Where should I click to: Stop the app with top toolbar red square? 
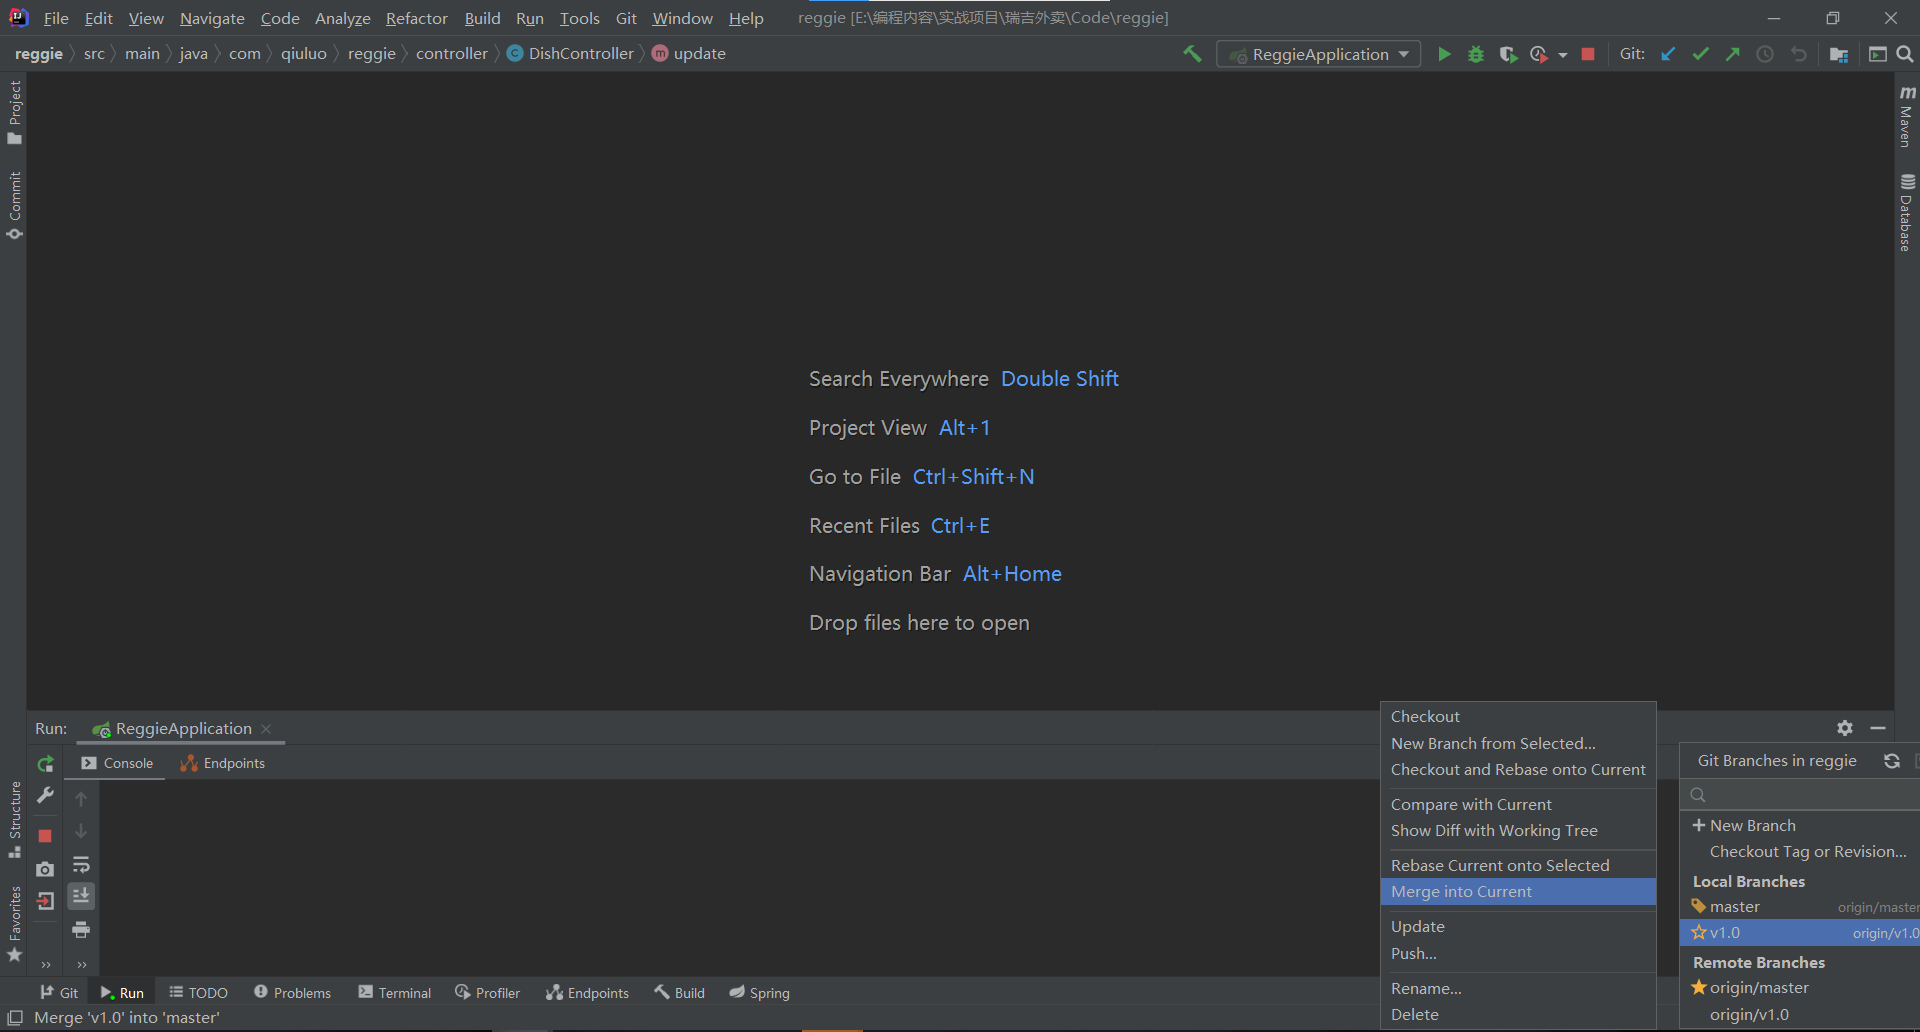pyautogui.click(x=1588, y=54)
